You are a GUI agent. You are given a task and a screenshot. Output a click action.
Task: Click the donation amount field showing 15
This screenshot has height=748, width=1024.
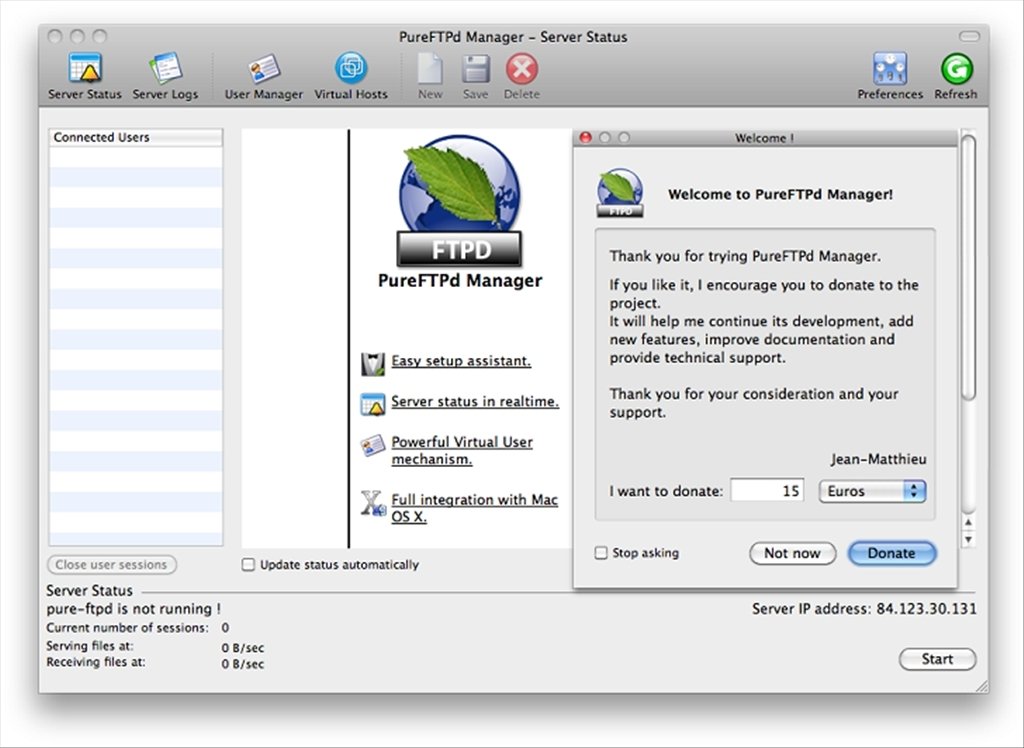point(767,491)
